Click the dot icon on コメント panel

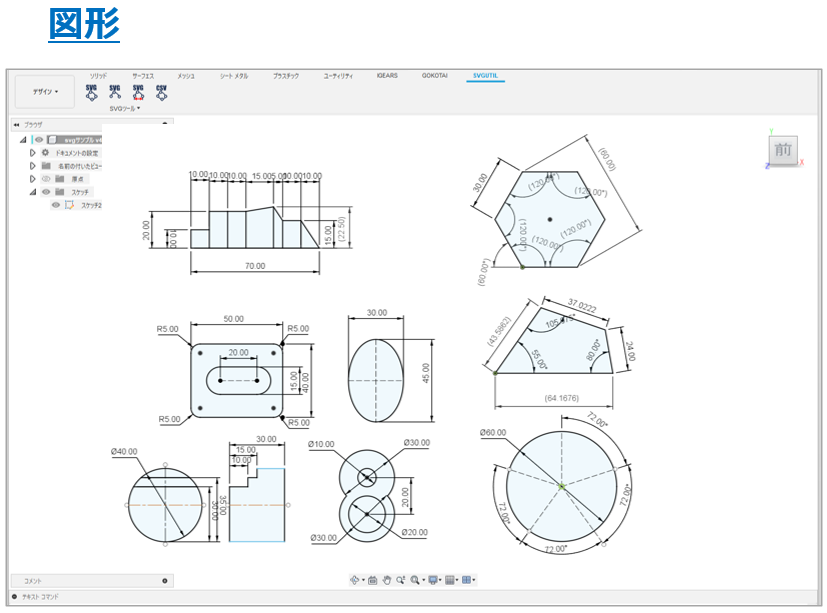point(165,581)
